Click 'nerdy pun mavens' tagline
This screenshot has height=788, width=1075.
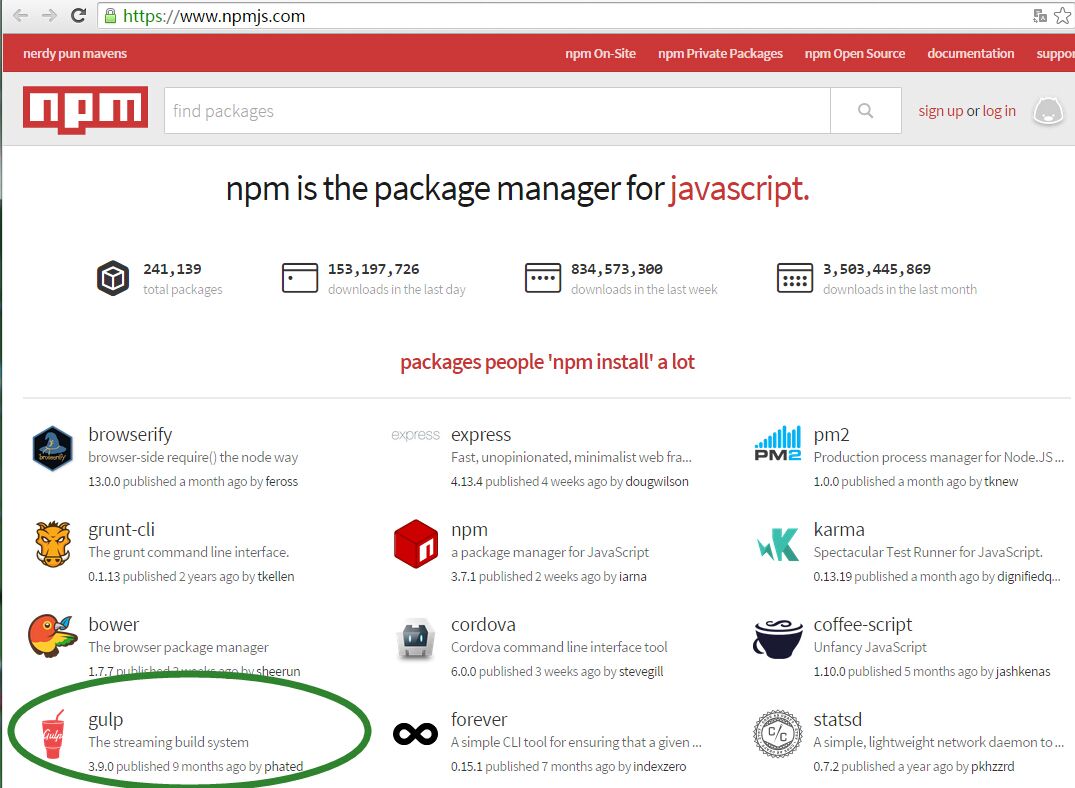point(75,53)
